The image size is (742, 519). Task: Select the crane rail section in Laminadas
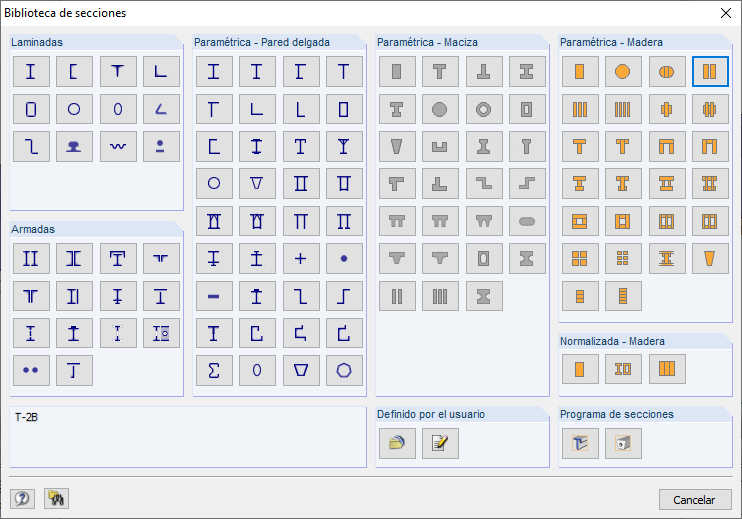tap(74, 147)
